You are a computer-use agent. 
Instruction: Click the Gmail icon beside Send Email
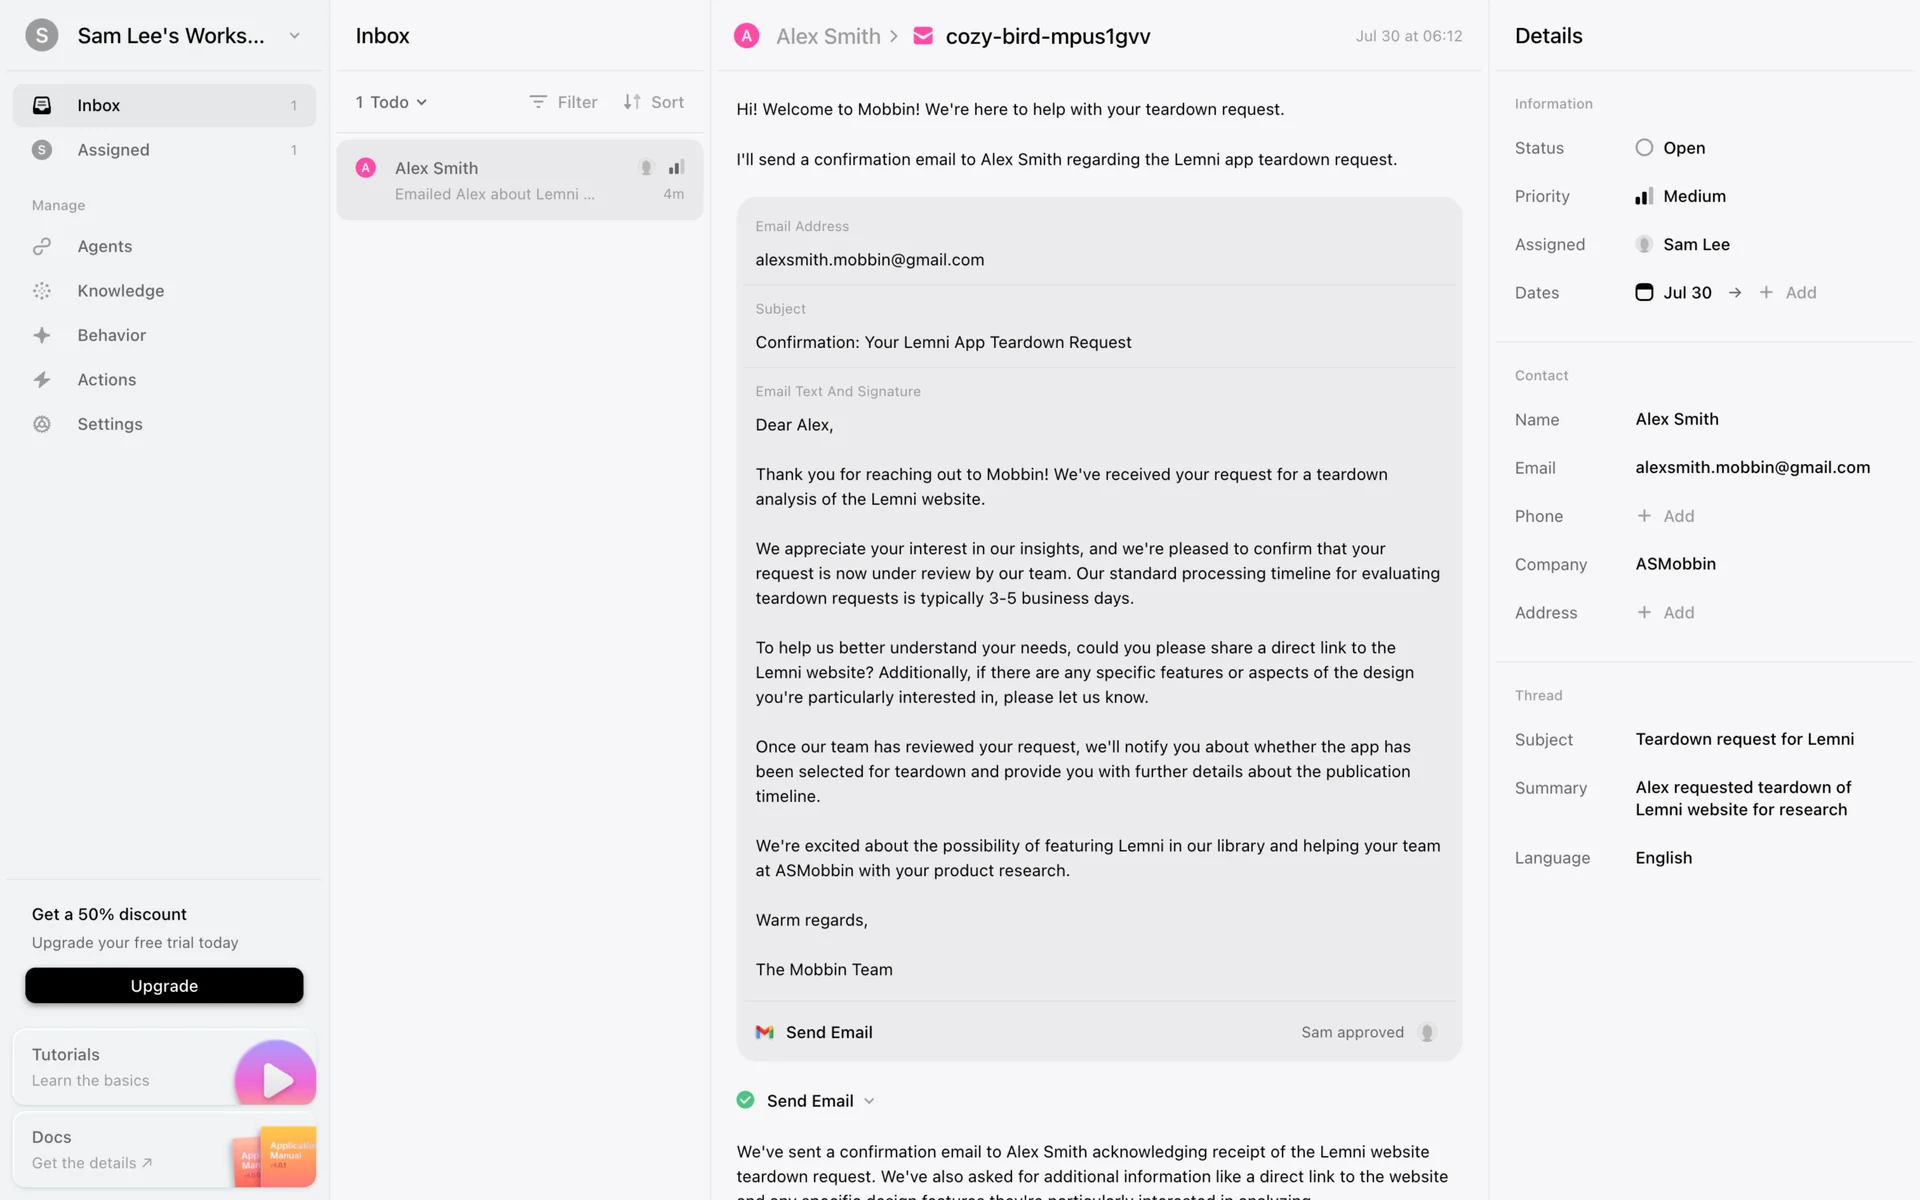tap(765, 1032)
